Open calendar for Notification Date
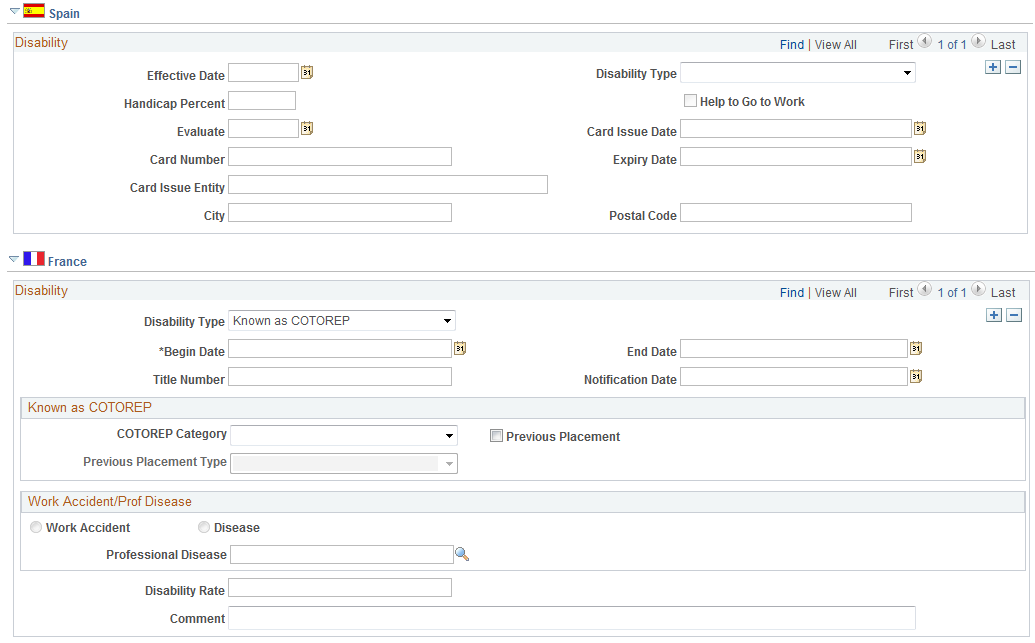The height and width of the screenshot is (643, 1035). click(x=916, y=376)
